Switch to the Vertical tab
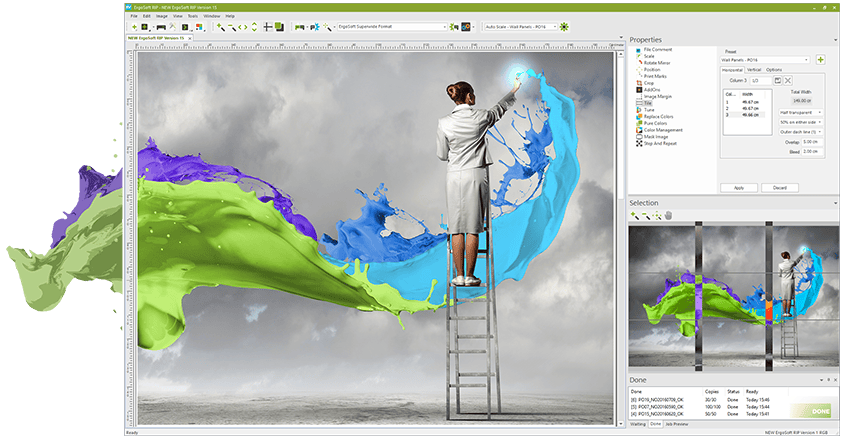850x440 pixels. coord(754,70)
